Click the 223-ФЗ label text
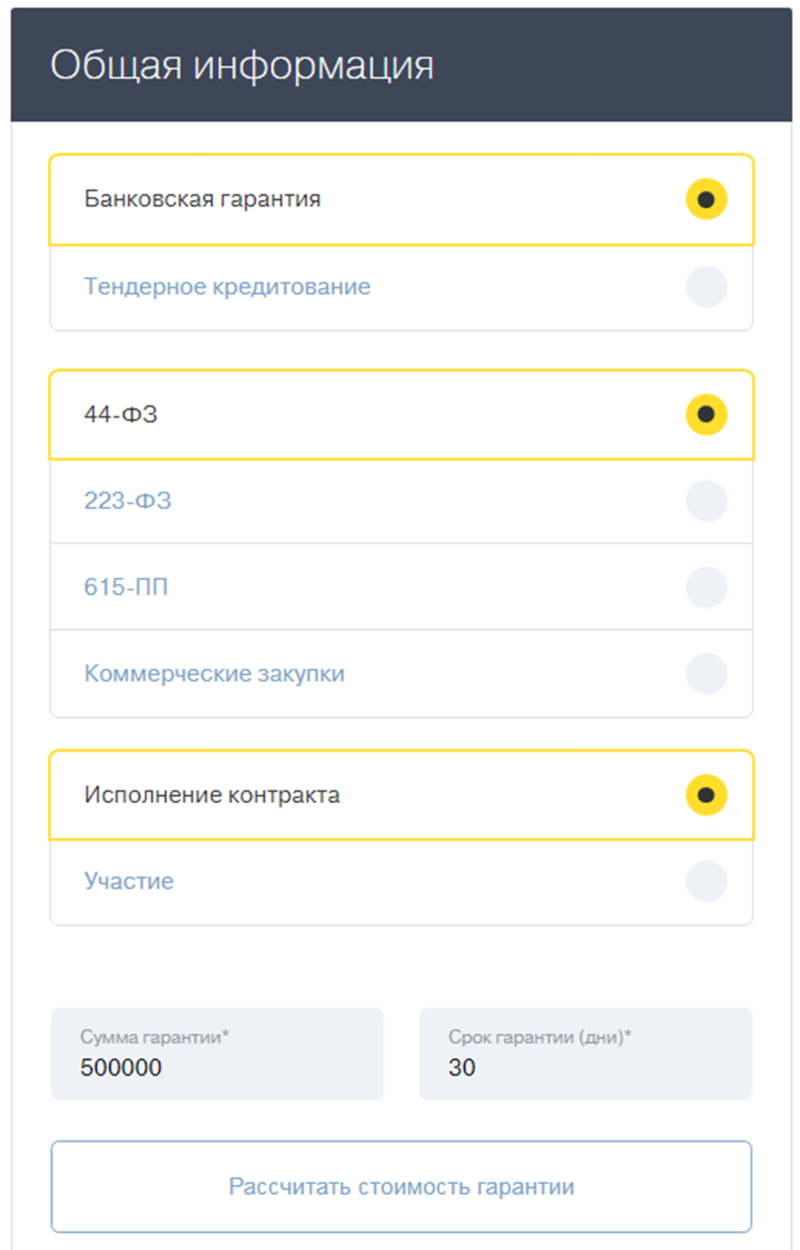800x1250 pixels. pyautogui.click(x=128, y=501)
